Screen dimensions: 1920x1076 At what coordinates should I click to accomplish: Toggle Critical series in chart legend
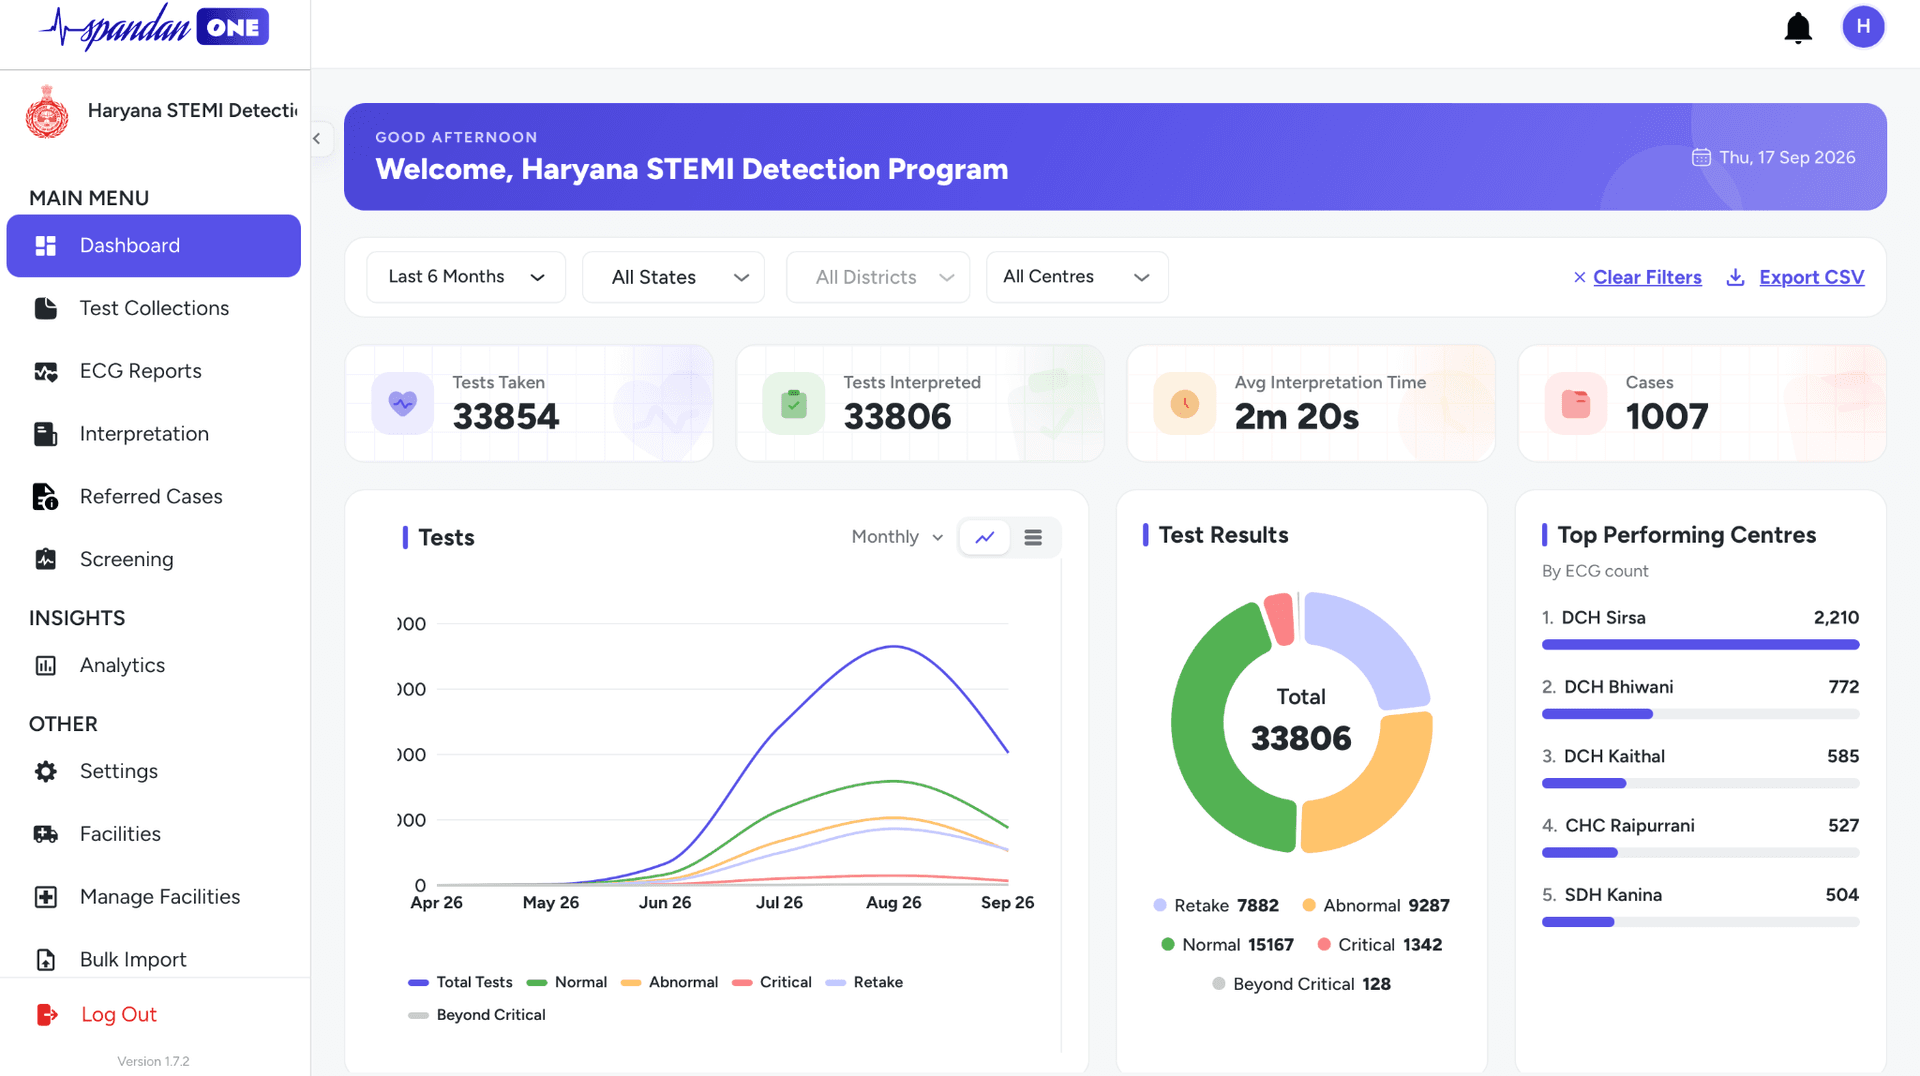(x=772, y=982)
